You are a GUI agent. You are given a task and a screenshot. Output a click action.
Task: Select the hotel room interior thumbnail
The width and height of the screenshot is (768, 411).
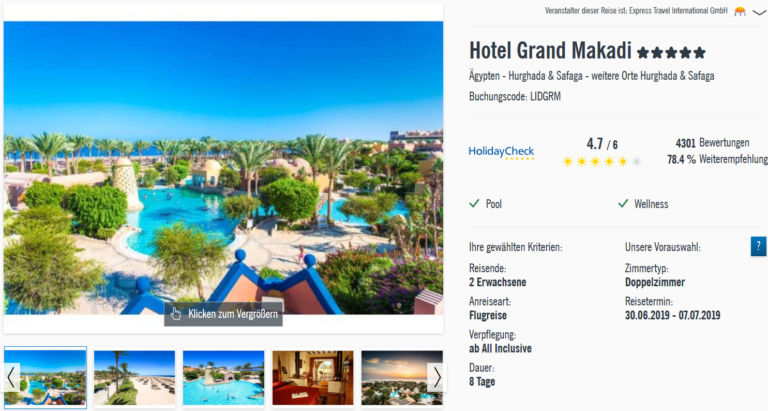click(x=312, y=378)
